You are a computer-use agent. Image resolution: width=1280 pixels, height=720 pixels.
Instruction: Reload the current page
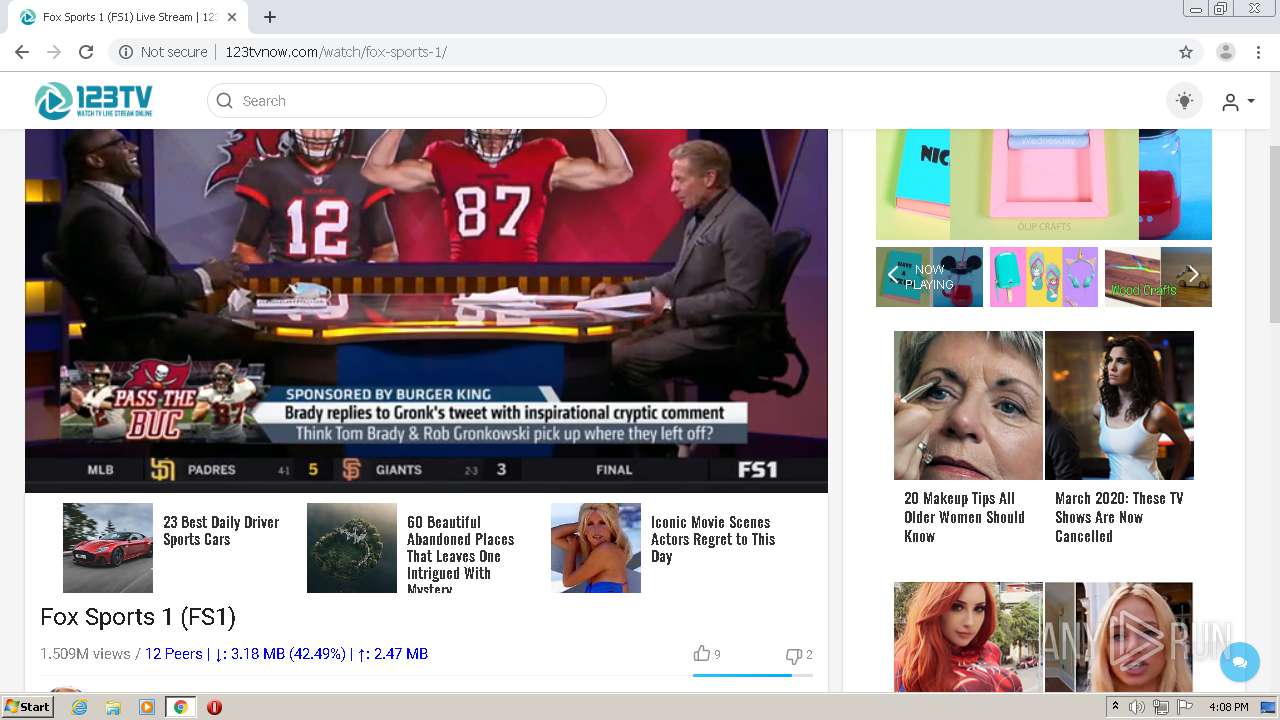click(86, 52)
